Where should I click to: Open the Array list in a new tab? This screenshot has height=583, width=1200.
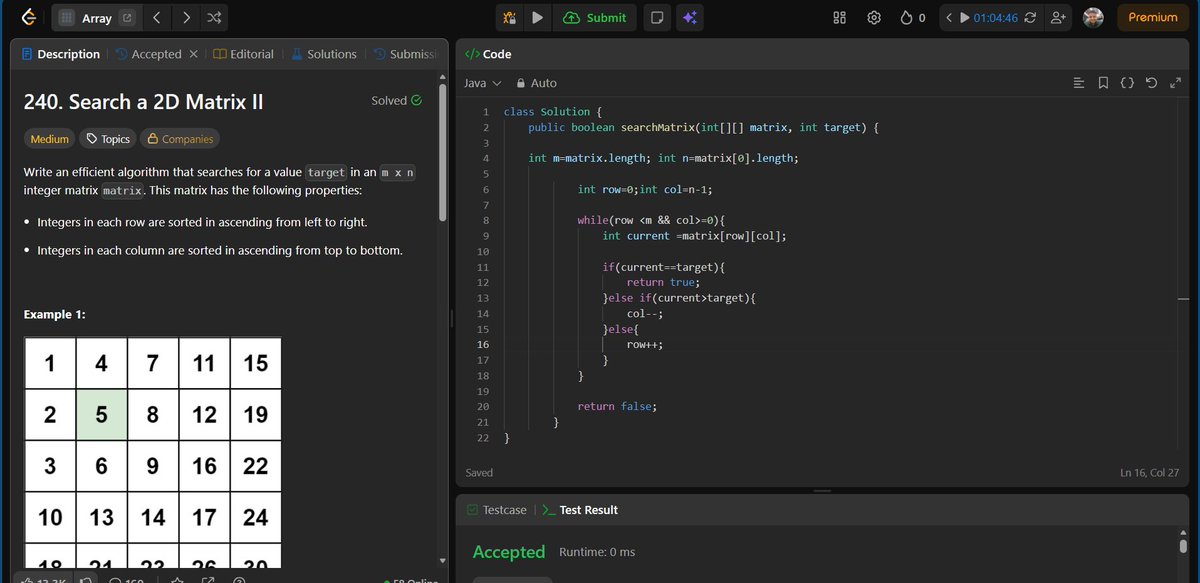[x=127, y=18]
